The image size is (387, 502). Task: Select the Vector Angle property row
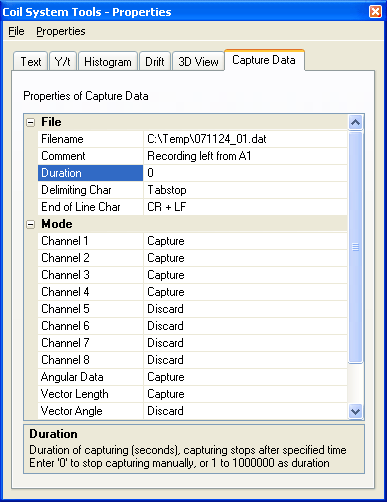pos(192,411)
